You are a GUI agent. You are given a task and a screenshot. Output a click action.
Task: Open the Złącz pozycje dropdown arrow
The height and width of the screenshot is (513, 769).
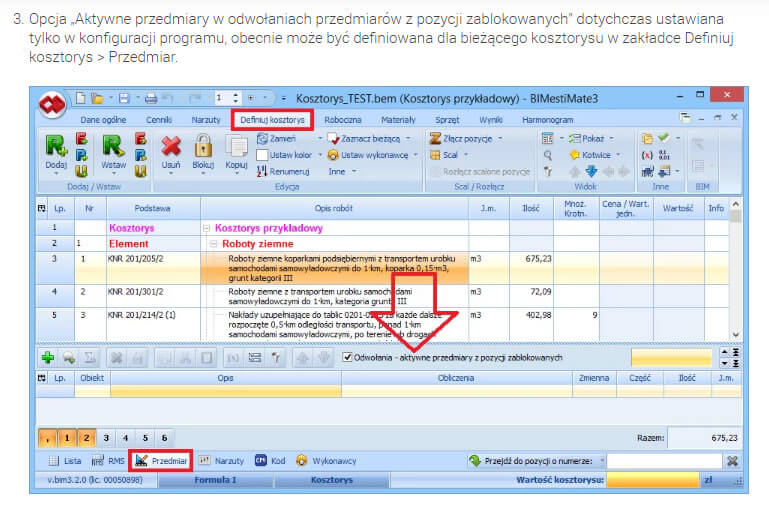click(x=500, y=139)
